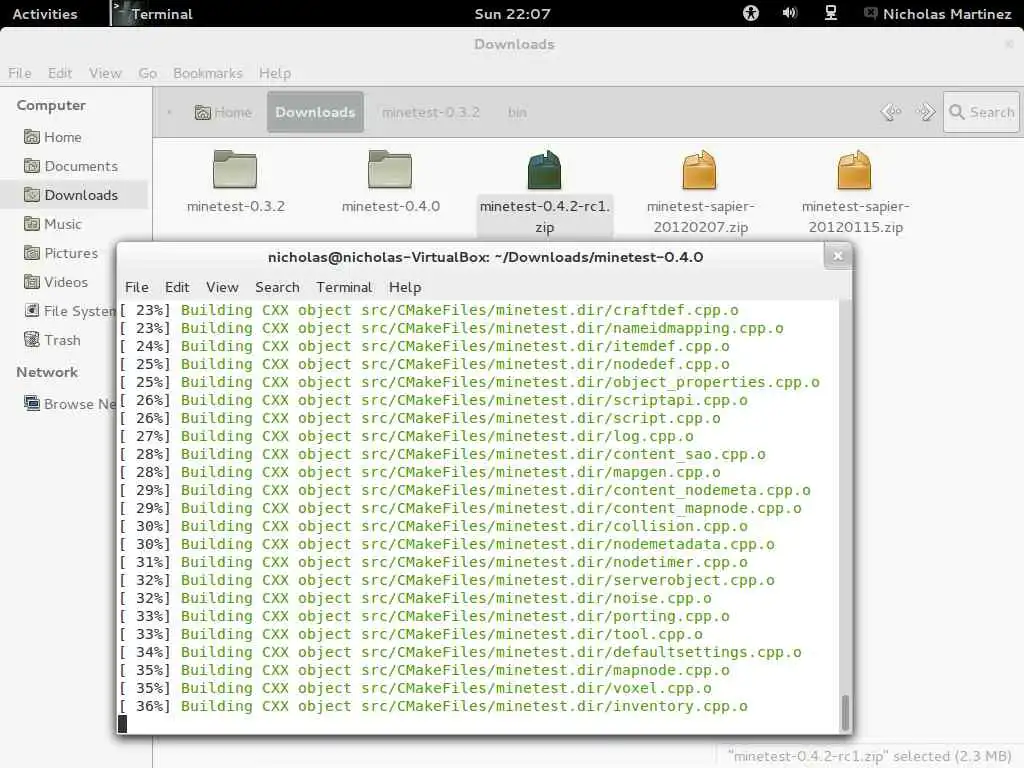Open Help menu in Downloads window

tap(275, 73)
